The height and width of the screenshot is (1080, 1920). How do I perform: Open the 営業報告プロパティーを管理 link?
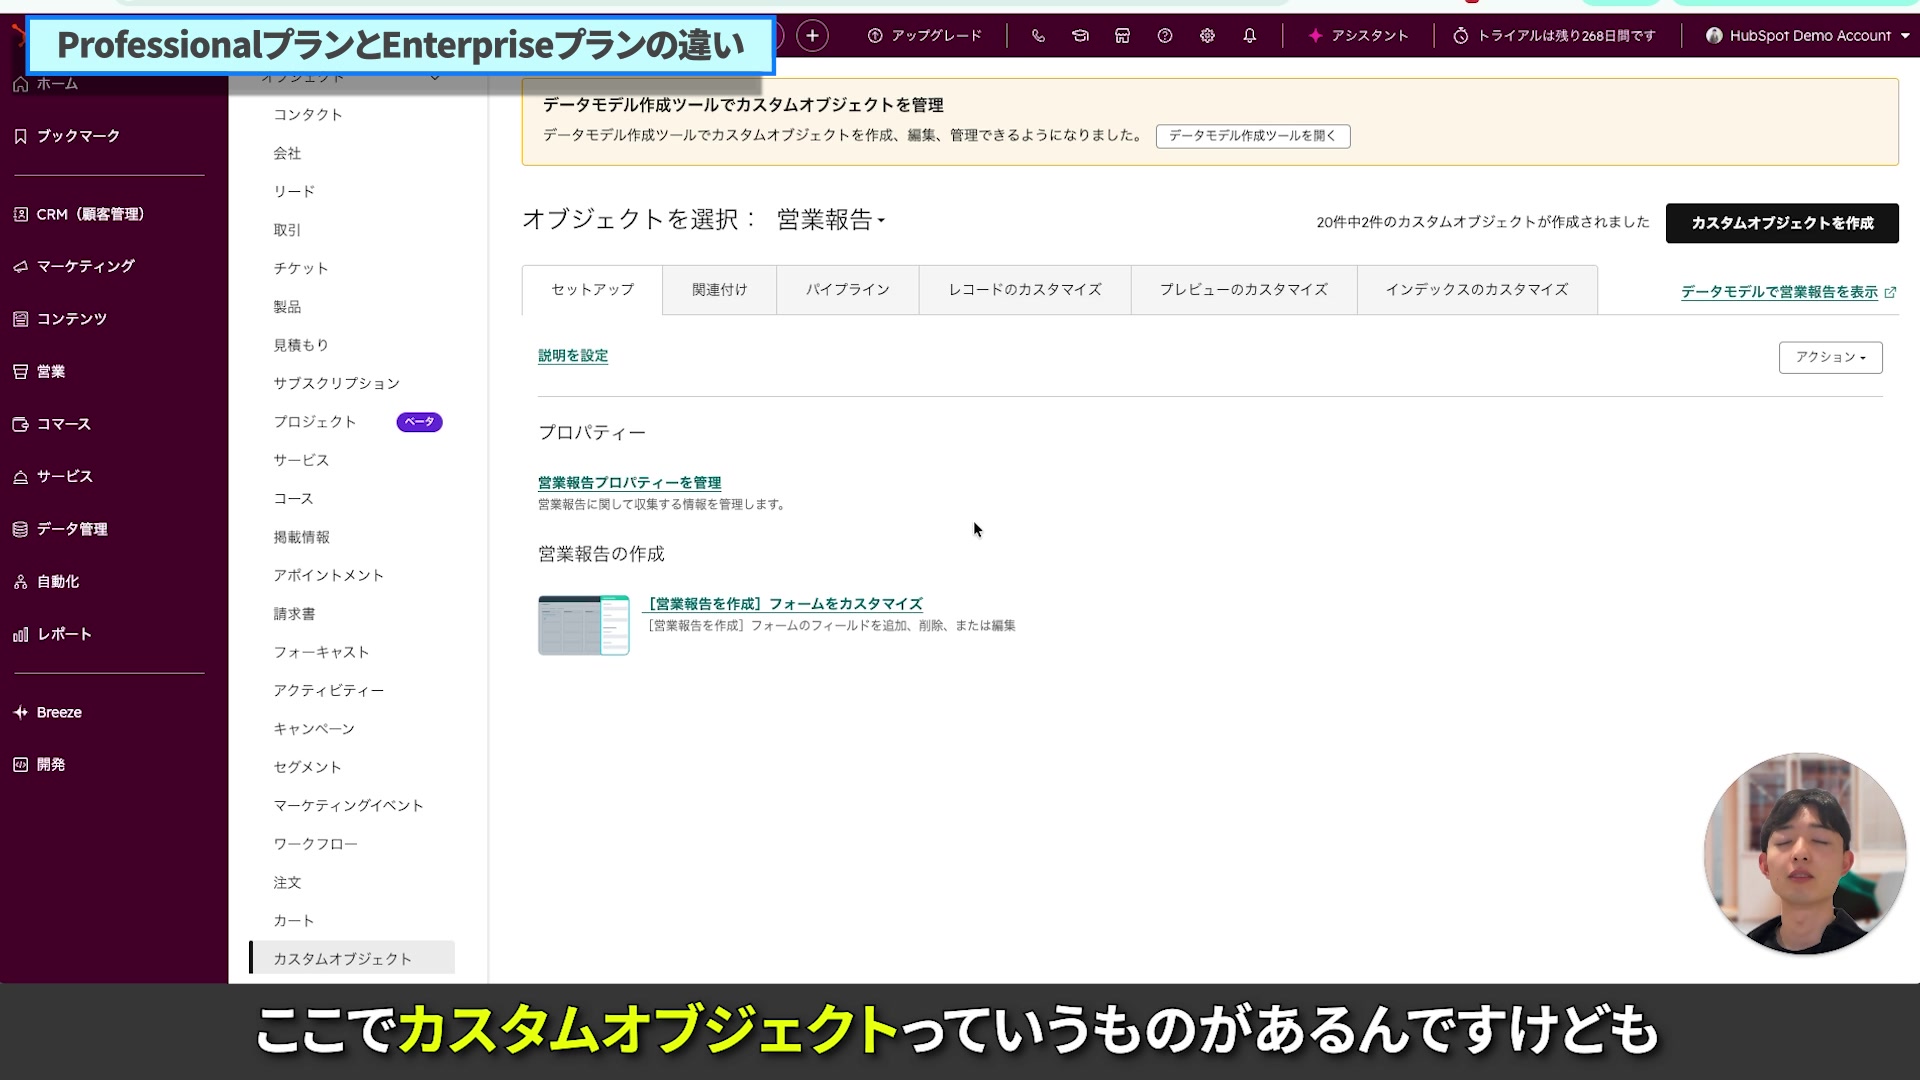point(629,482)
